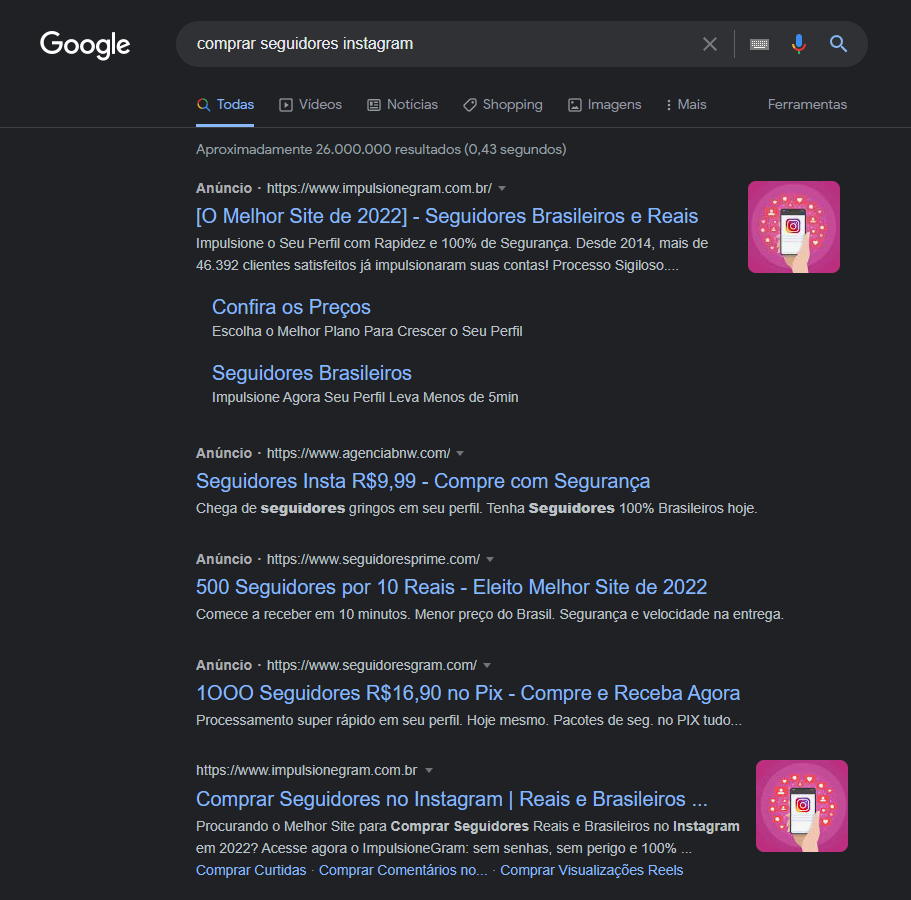Expand dropdown arrow beside agenciabnw.com URL

460,454
